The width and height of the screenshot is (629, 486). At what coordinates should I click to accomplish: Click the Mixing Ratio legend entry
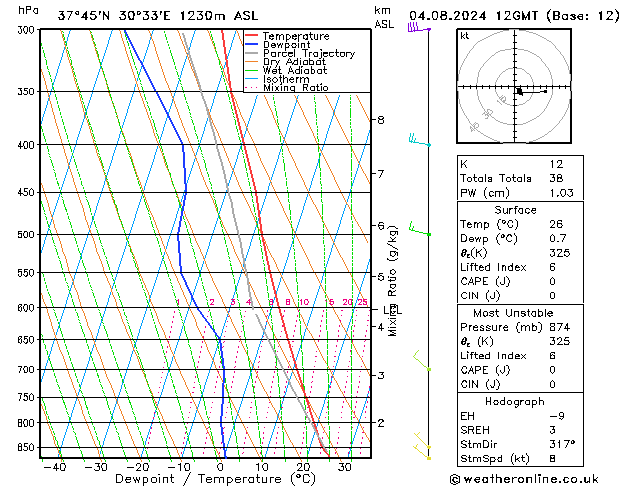[295, 88]
